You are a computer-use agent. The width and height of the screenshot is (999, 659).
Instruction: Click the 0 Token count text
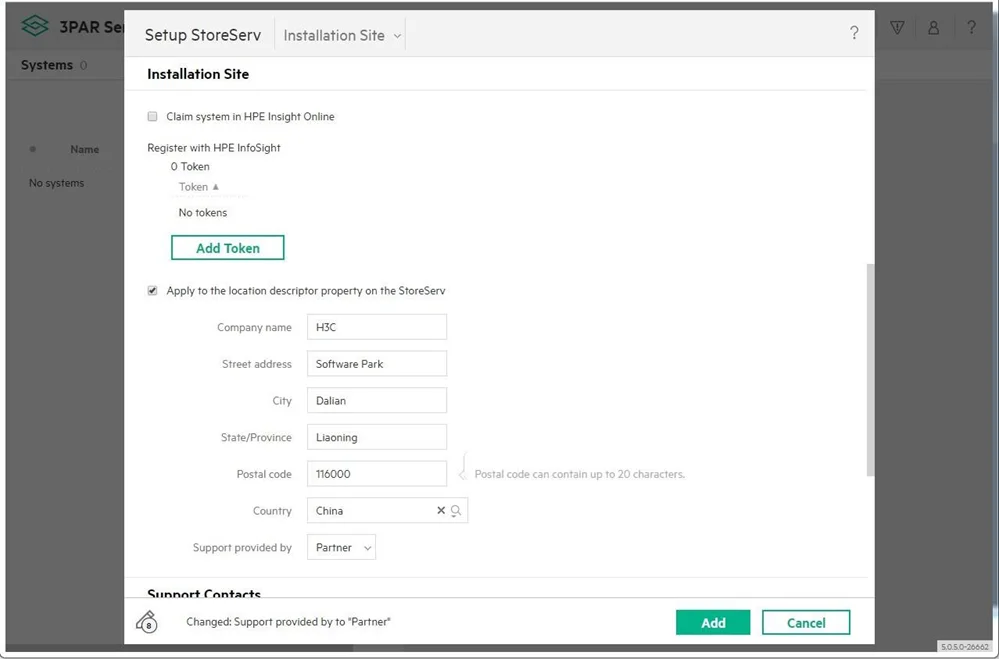[190, 166]
